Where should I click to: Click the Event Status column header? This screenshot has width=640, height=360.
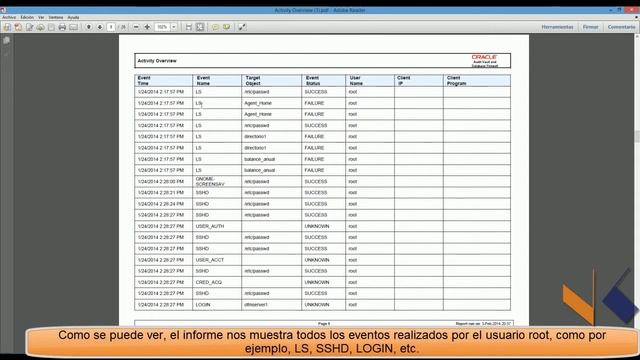[x=323, y=80]
